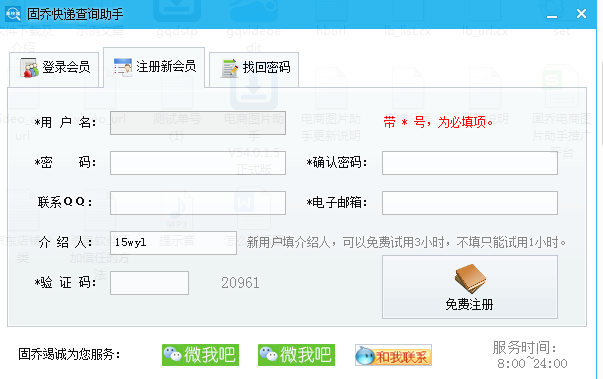Click the 固乔快递查询助手 window title

[x=75, y=14]
